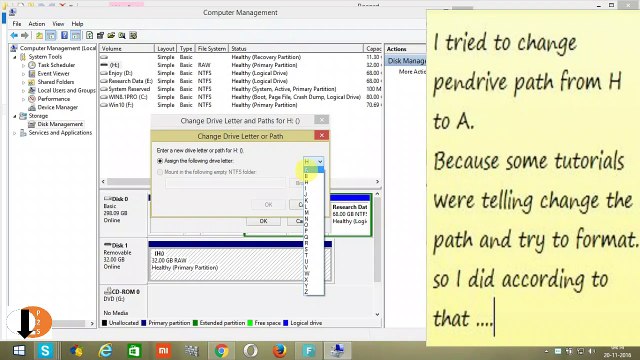The image size is (640, 360).
Task: Click the Device Manager icon in tree
Action: coord(32,107)
